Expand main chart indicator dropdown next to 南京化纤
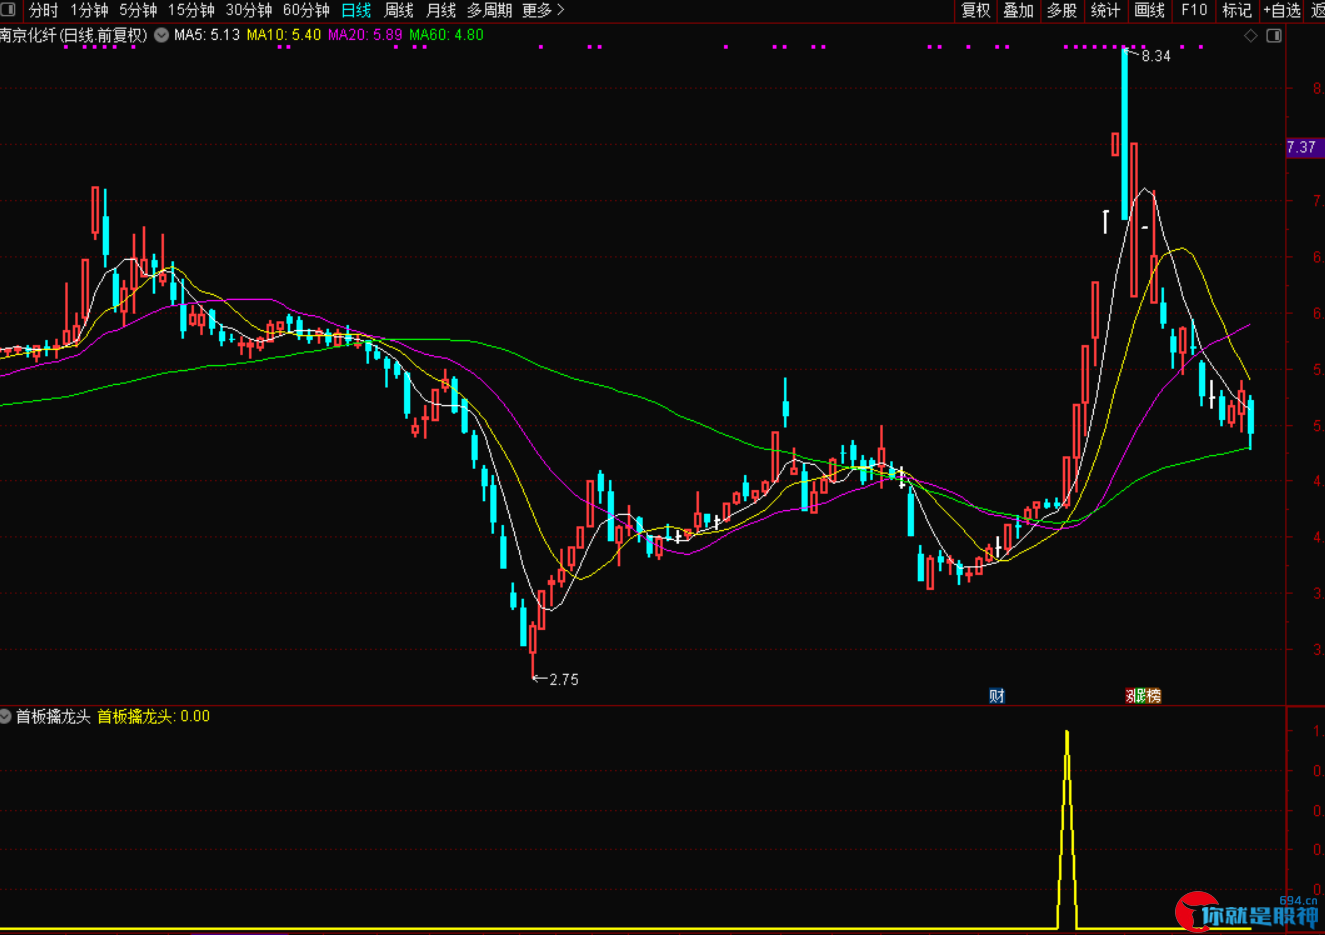This screenshot has height=935, width=1325. (x=161, y=35)
